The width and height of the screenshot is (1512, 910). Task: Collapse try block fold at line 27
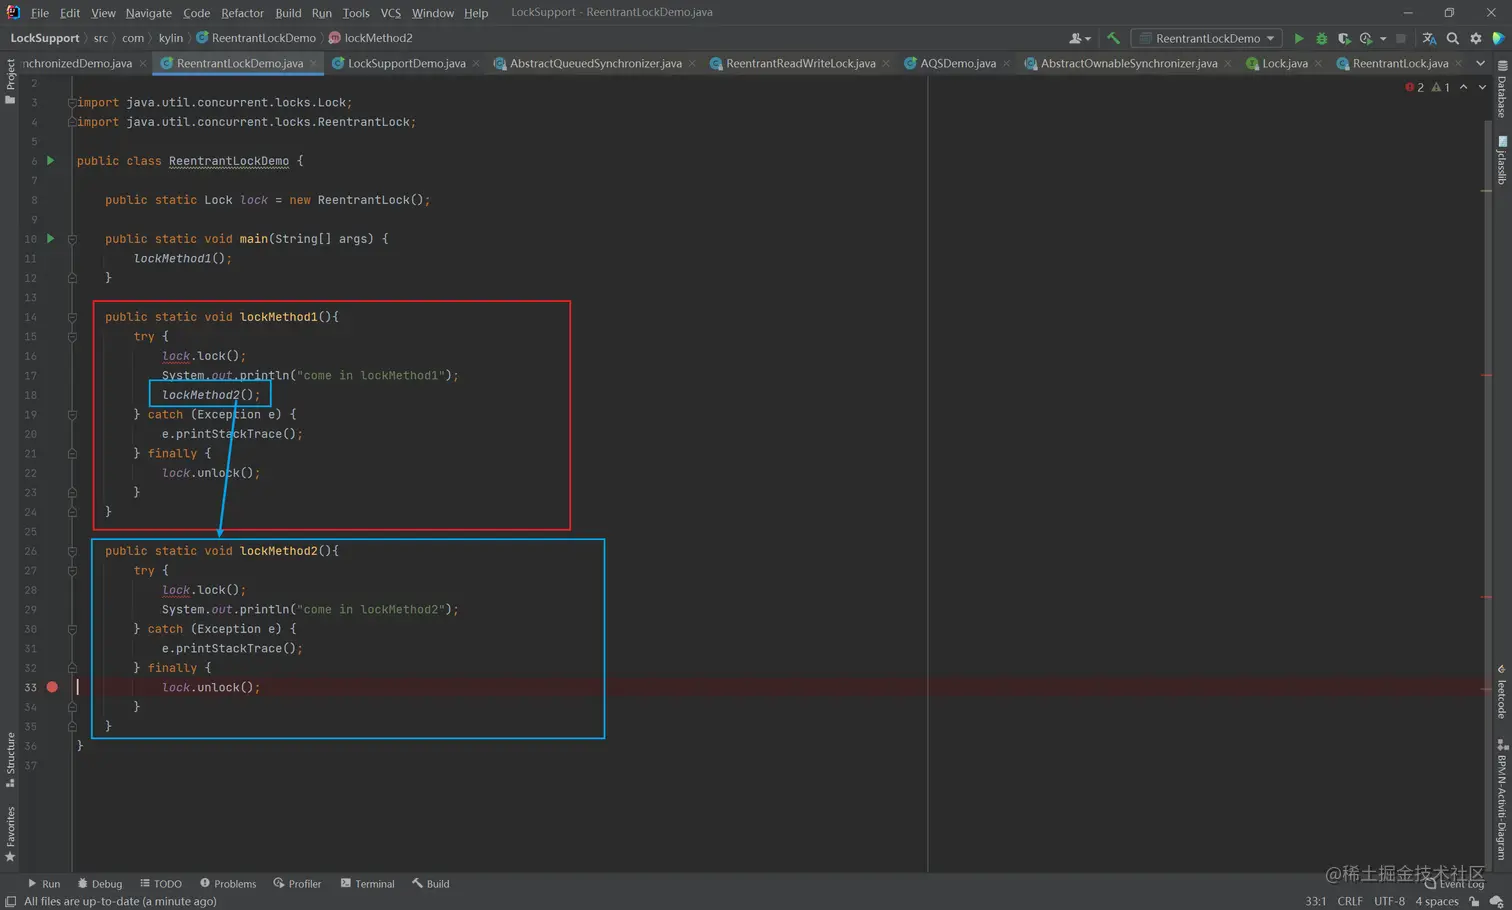[x=72, y=571]
